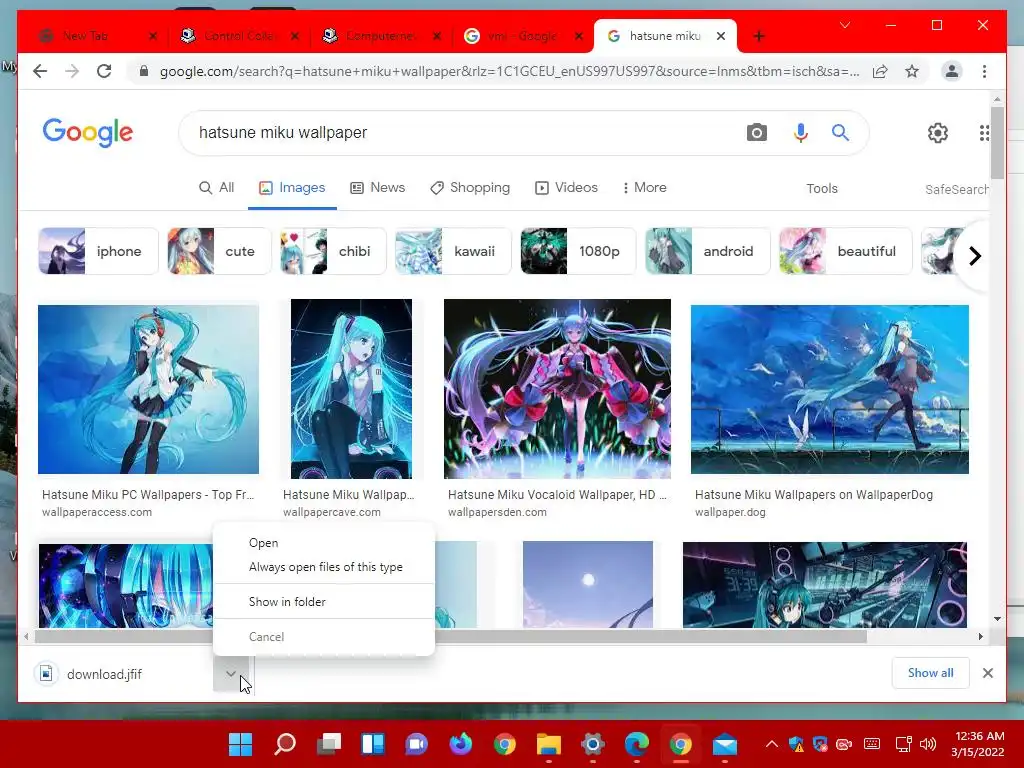The image size is (1024, 768).
Task: Toggle the download item options chevron
Action: [x=231, y=673]
